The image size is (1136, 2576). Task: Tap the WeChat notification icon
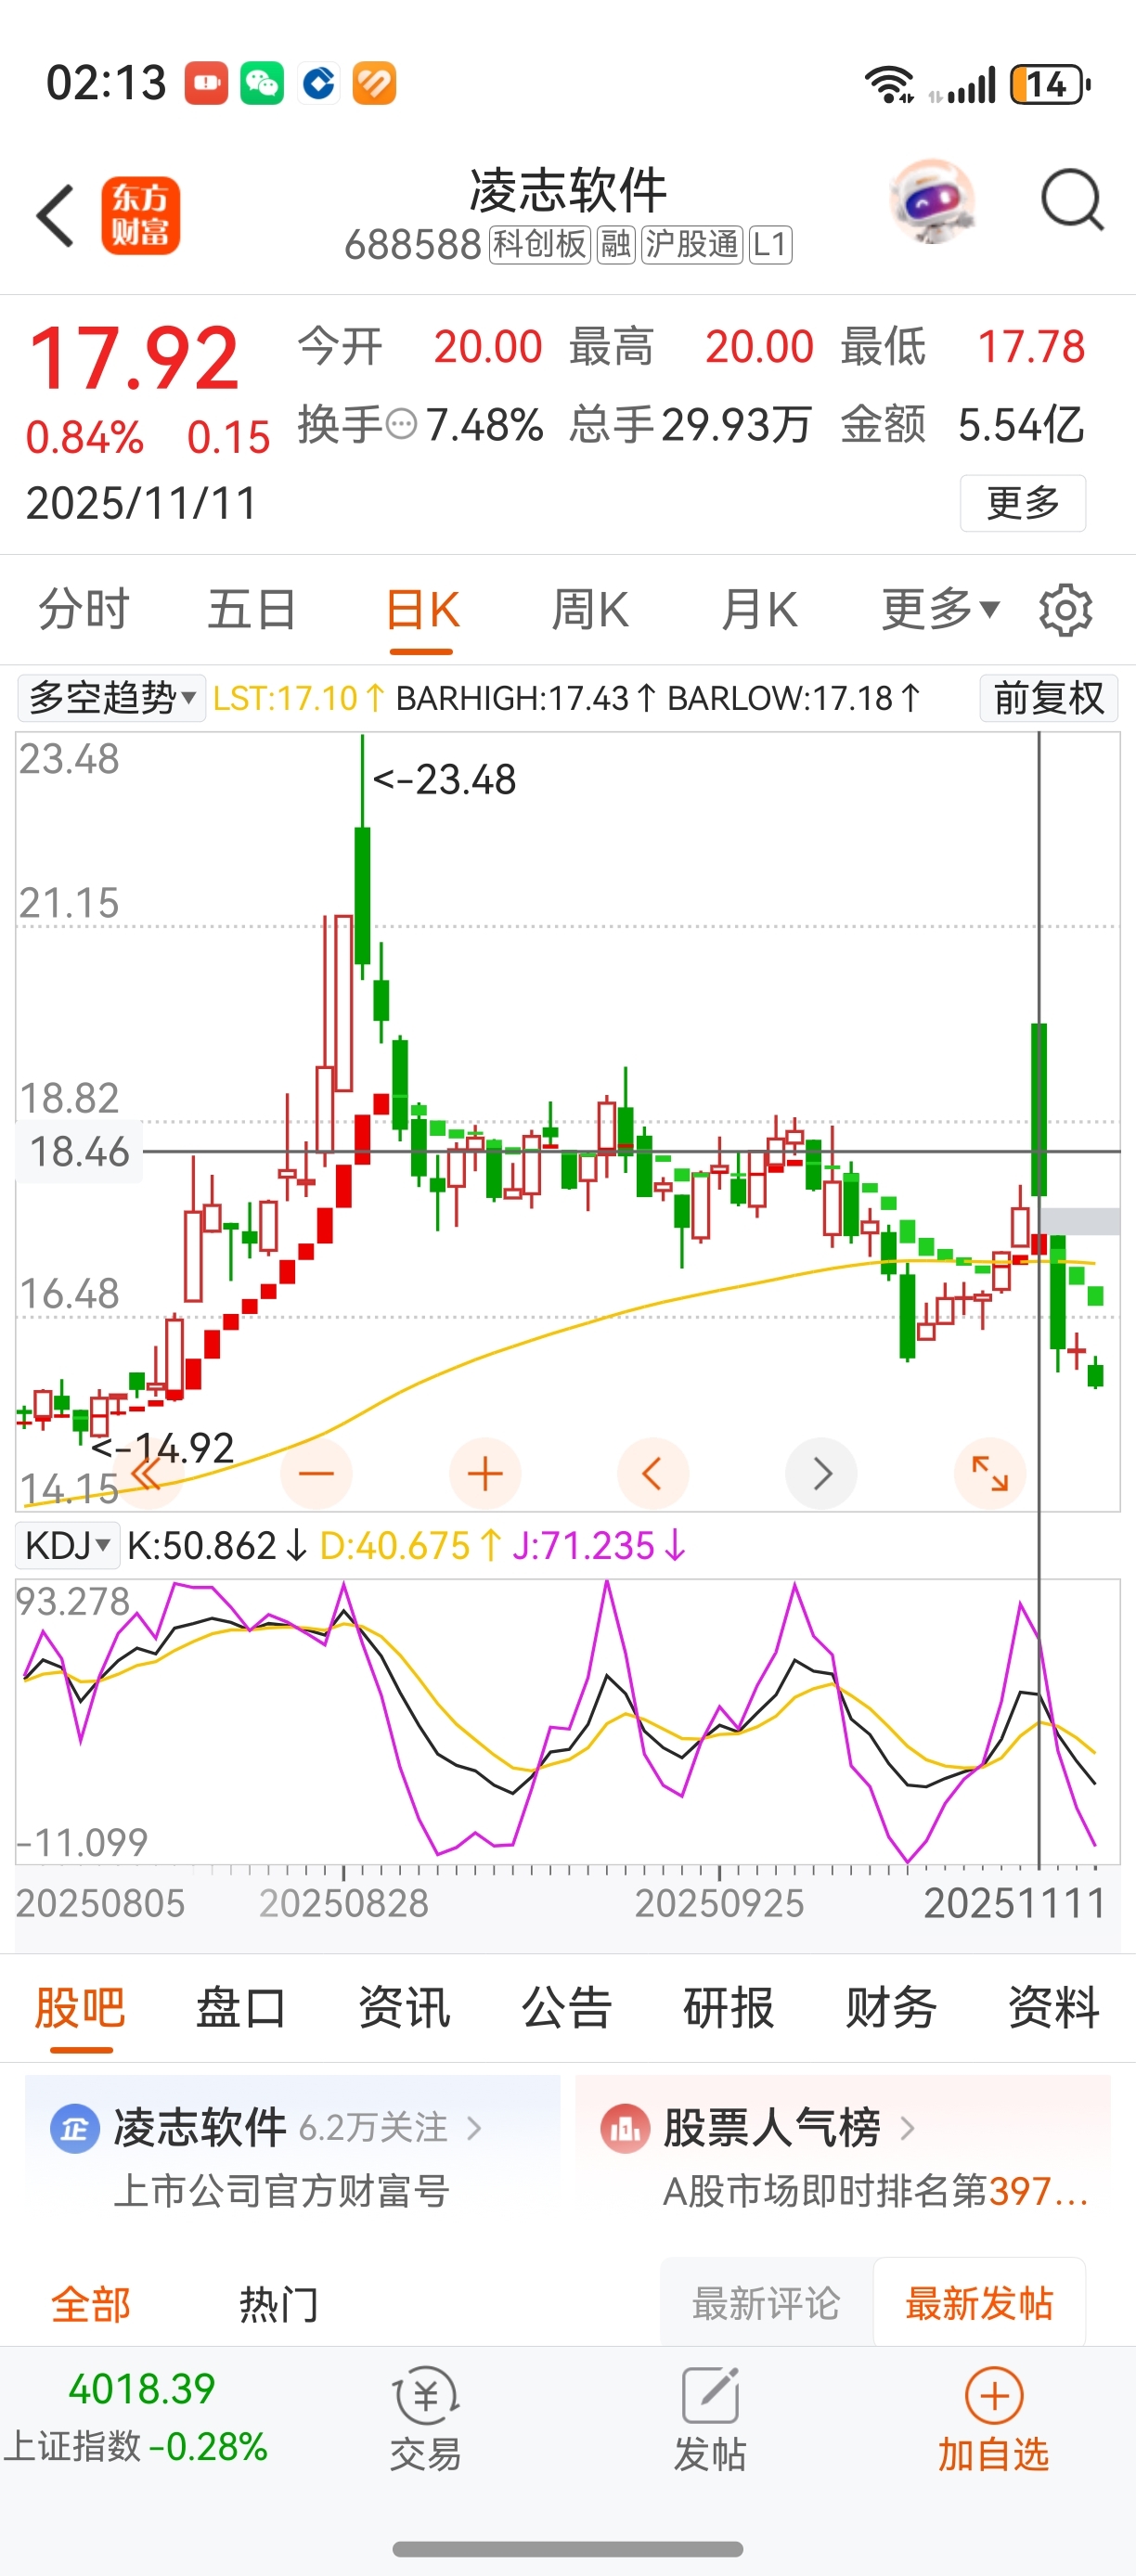point(262,83)
